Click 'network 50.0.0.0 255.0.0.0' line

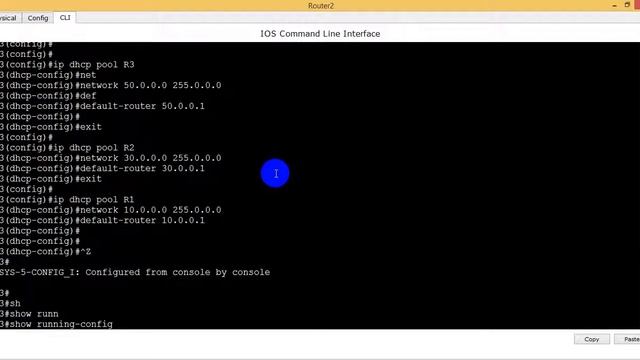[111, 85]
